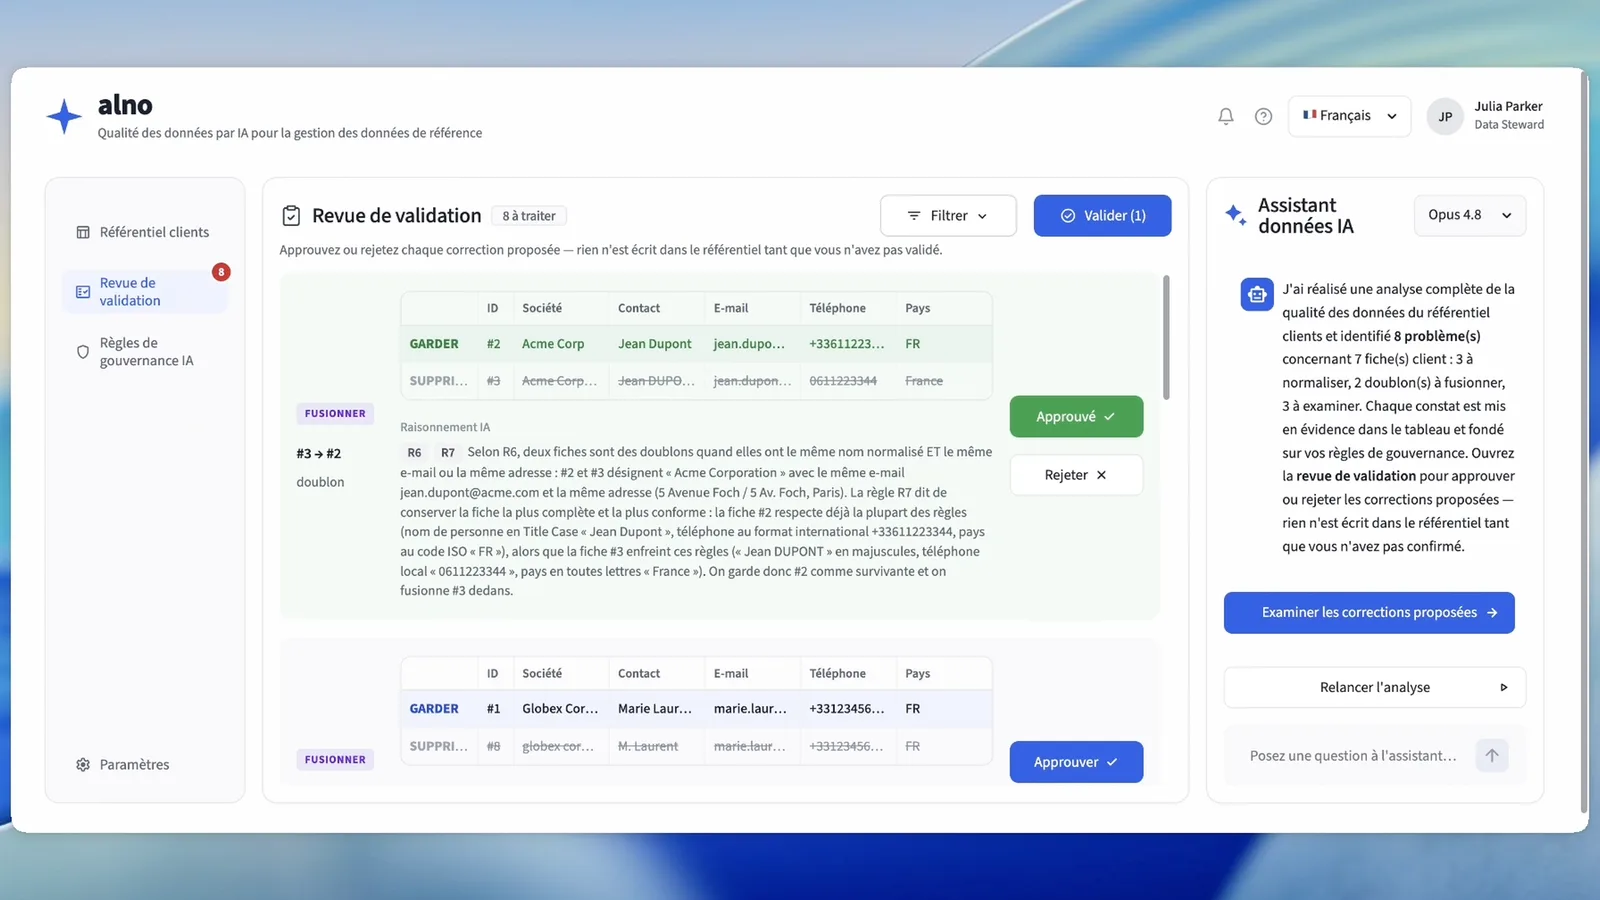Reject the #3 → #2 merge
Viewport: 1600px width, 900px height.
[1076, 475]
